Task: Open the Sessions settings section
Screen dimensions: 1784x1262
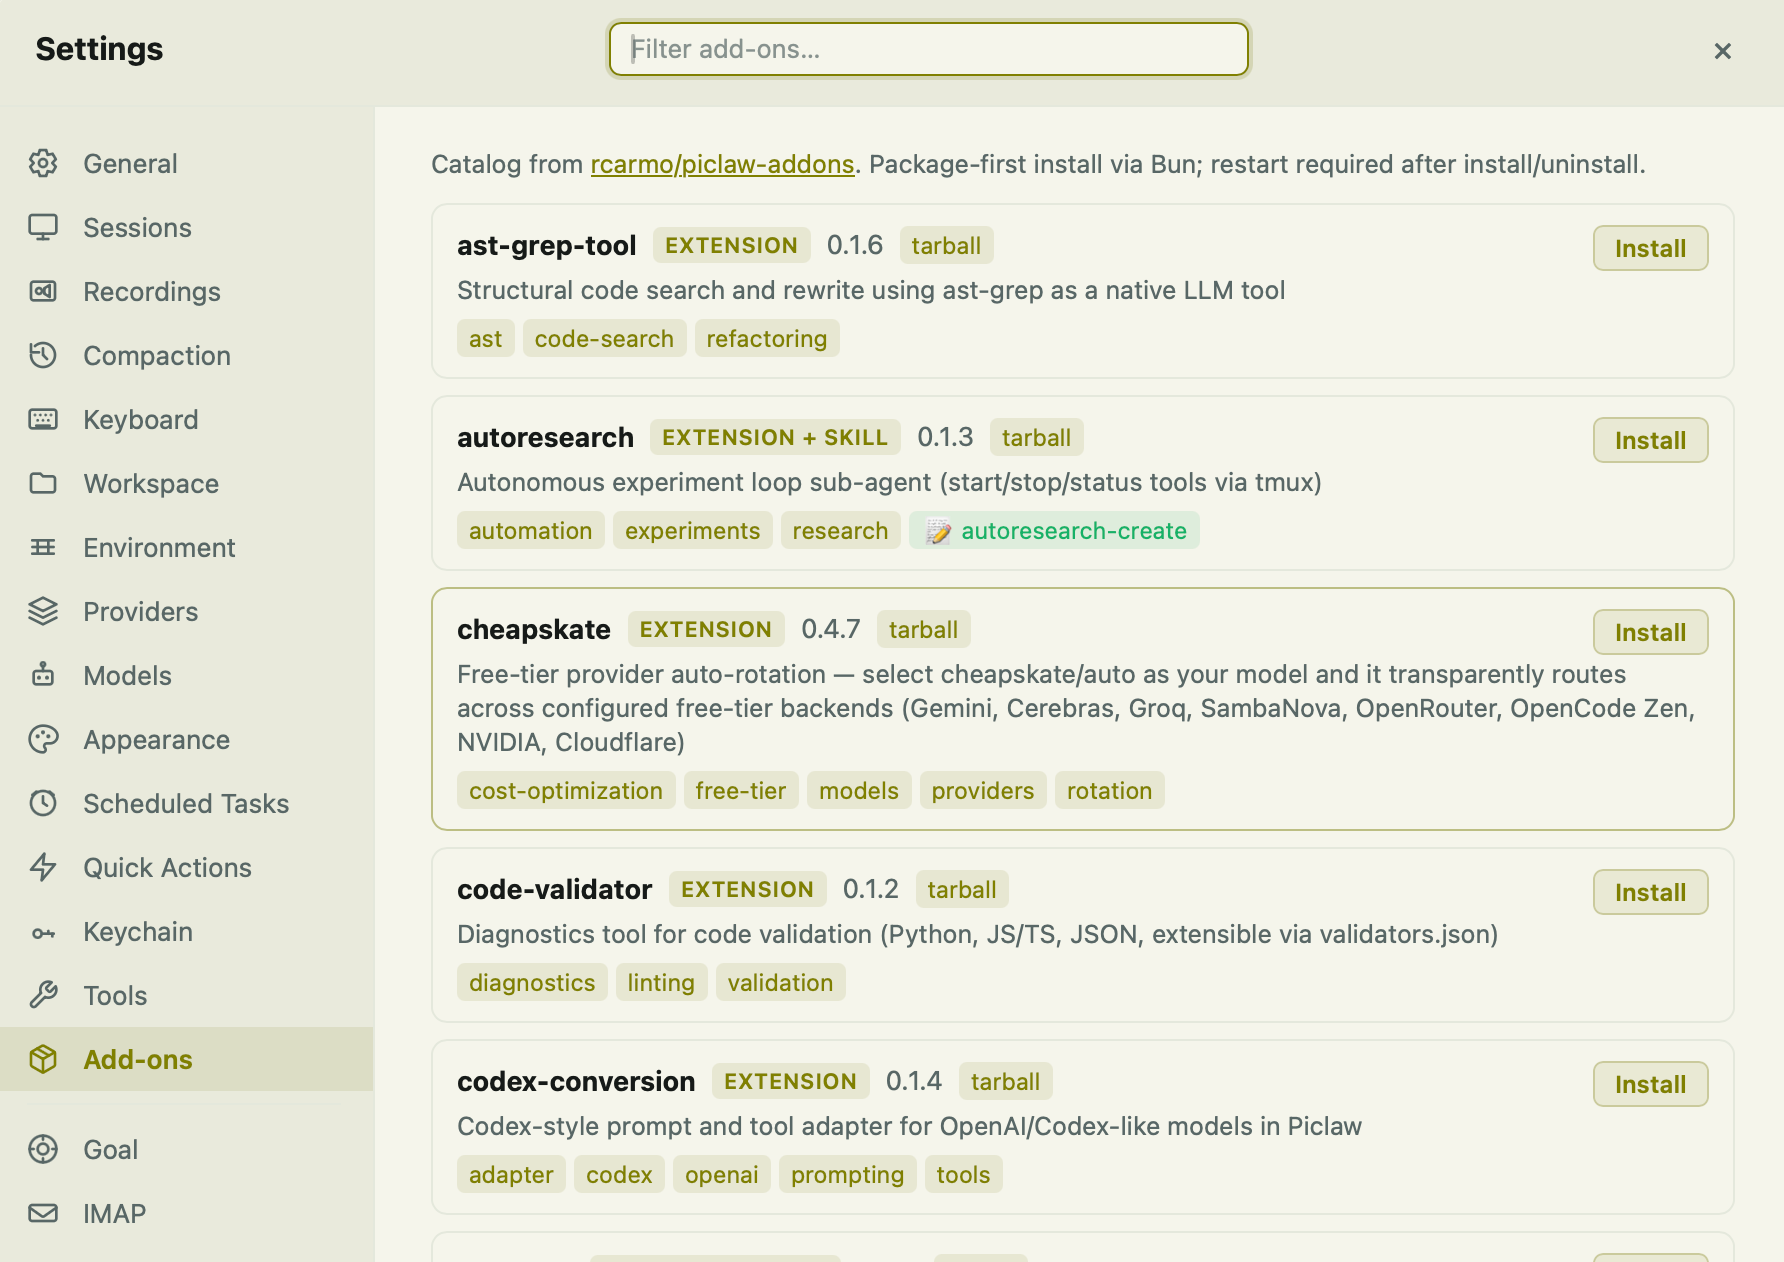Action: click(x=187, y=227)
